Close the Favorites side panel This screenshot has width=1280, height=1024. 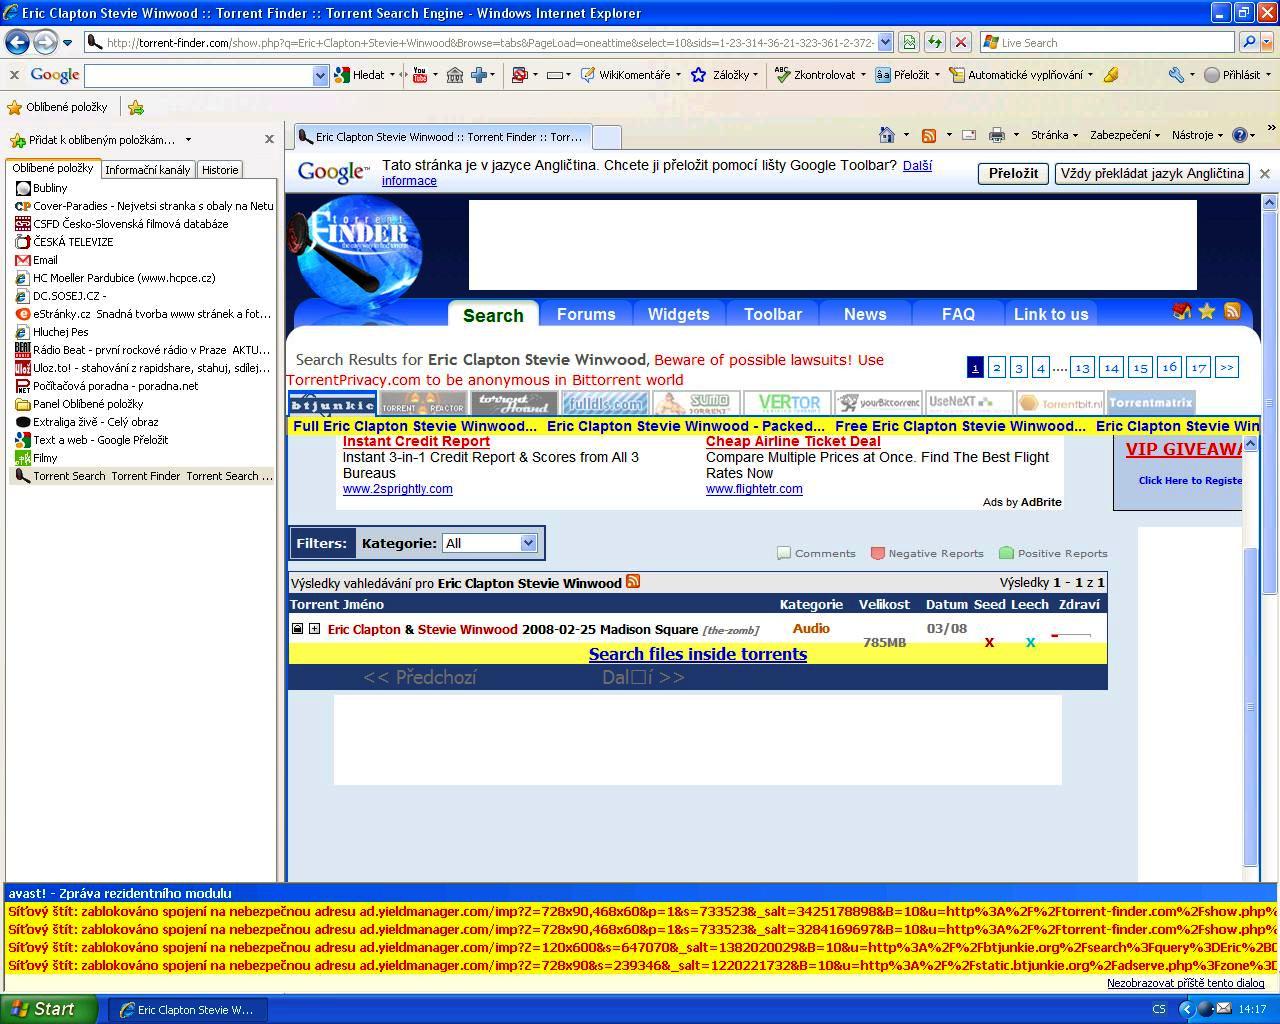269,139
